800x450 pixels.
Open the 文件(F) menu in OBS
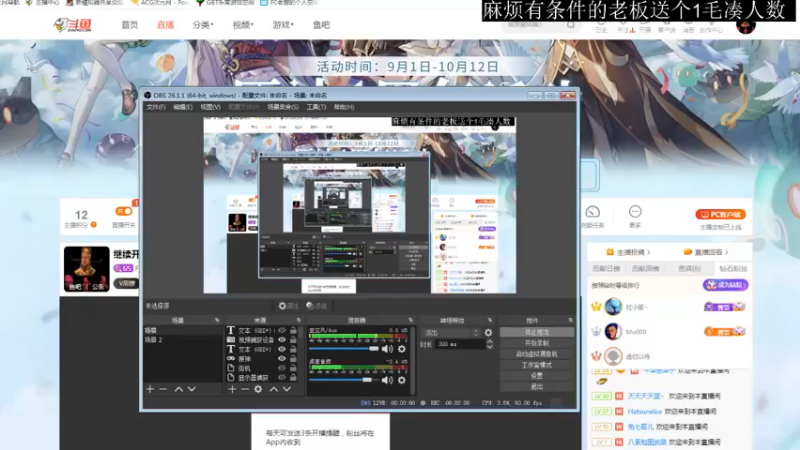point(156,107)
